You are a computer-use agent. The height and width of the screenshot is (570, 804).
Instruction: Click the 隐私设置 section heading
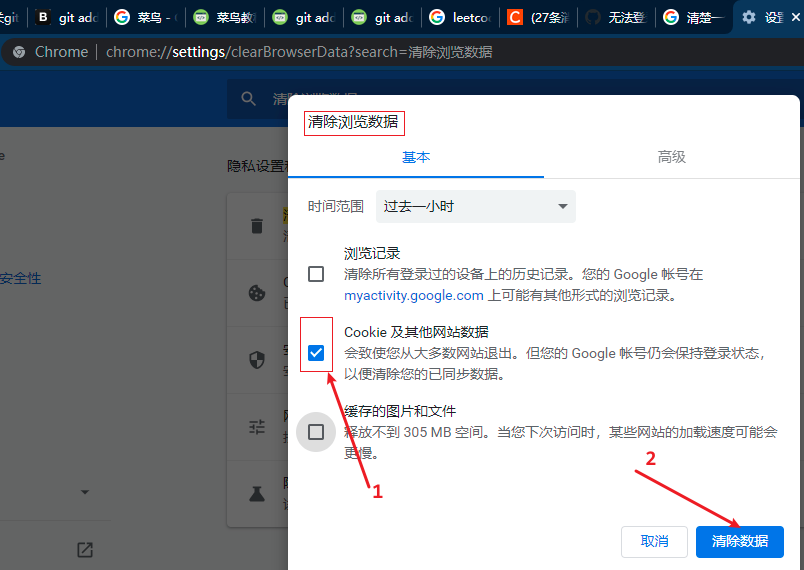tap(257, 166)
